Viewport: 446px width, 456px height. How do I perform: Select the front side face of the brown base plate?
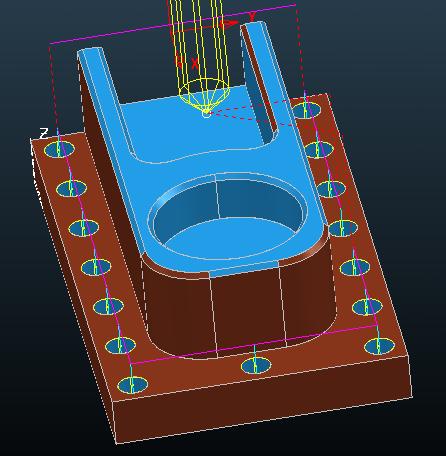[x=263, y=400]
